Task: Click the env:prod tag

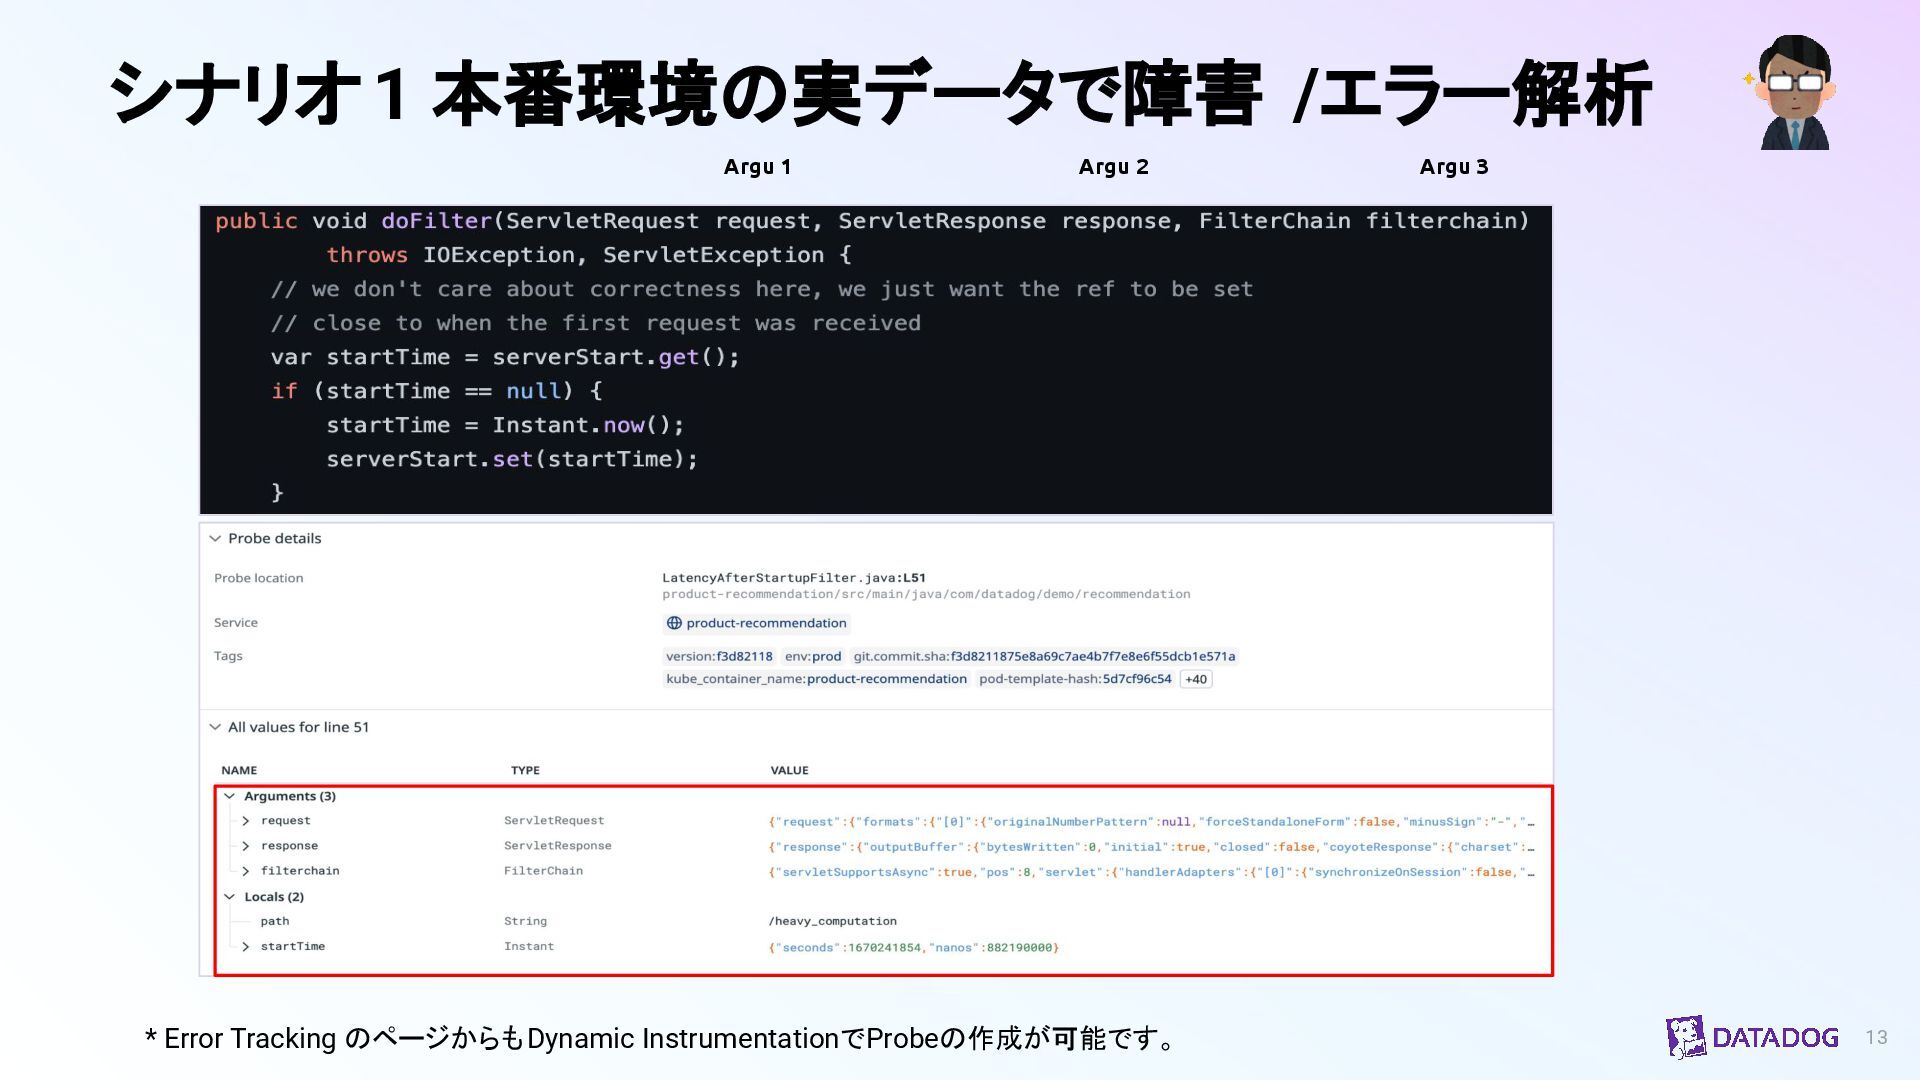Action: [x=812, y=657]
